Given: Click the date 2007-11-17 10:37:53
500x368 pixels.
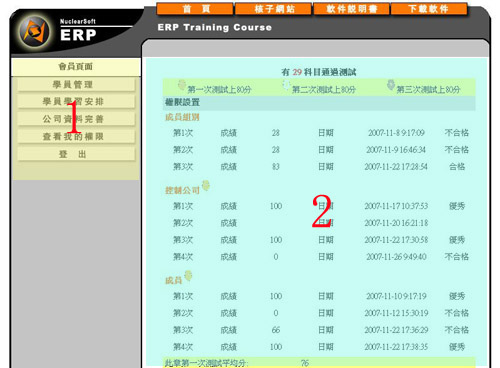Looking at the screenshot, I should [396, 206].
